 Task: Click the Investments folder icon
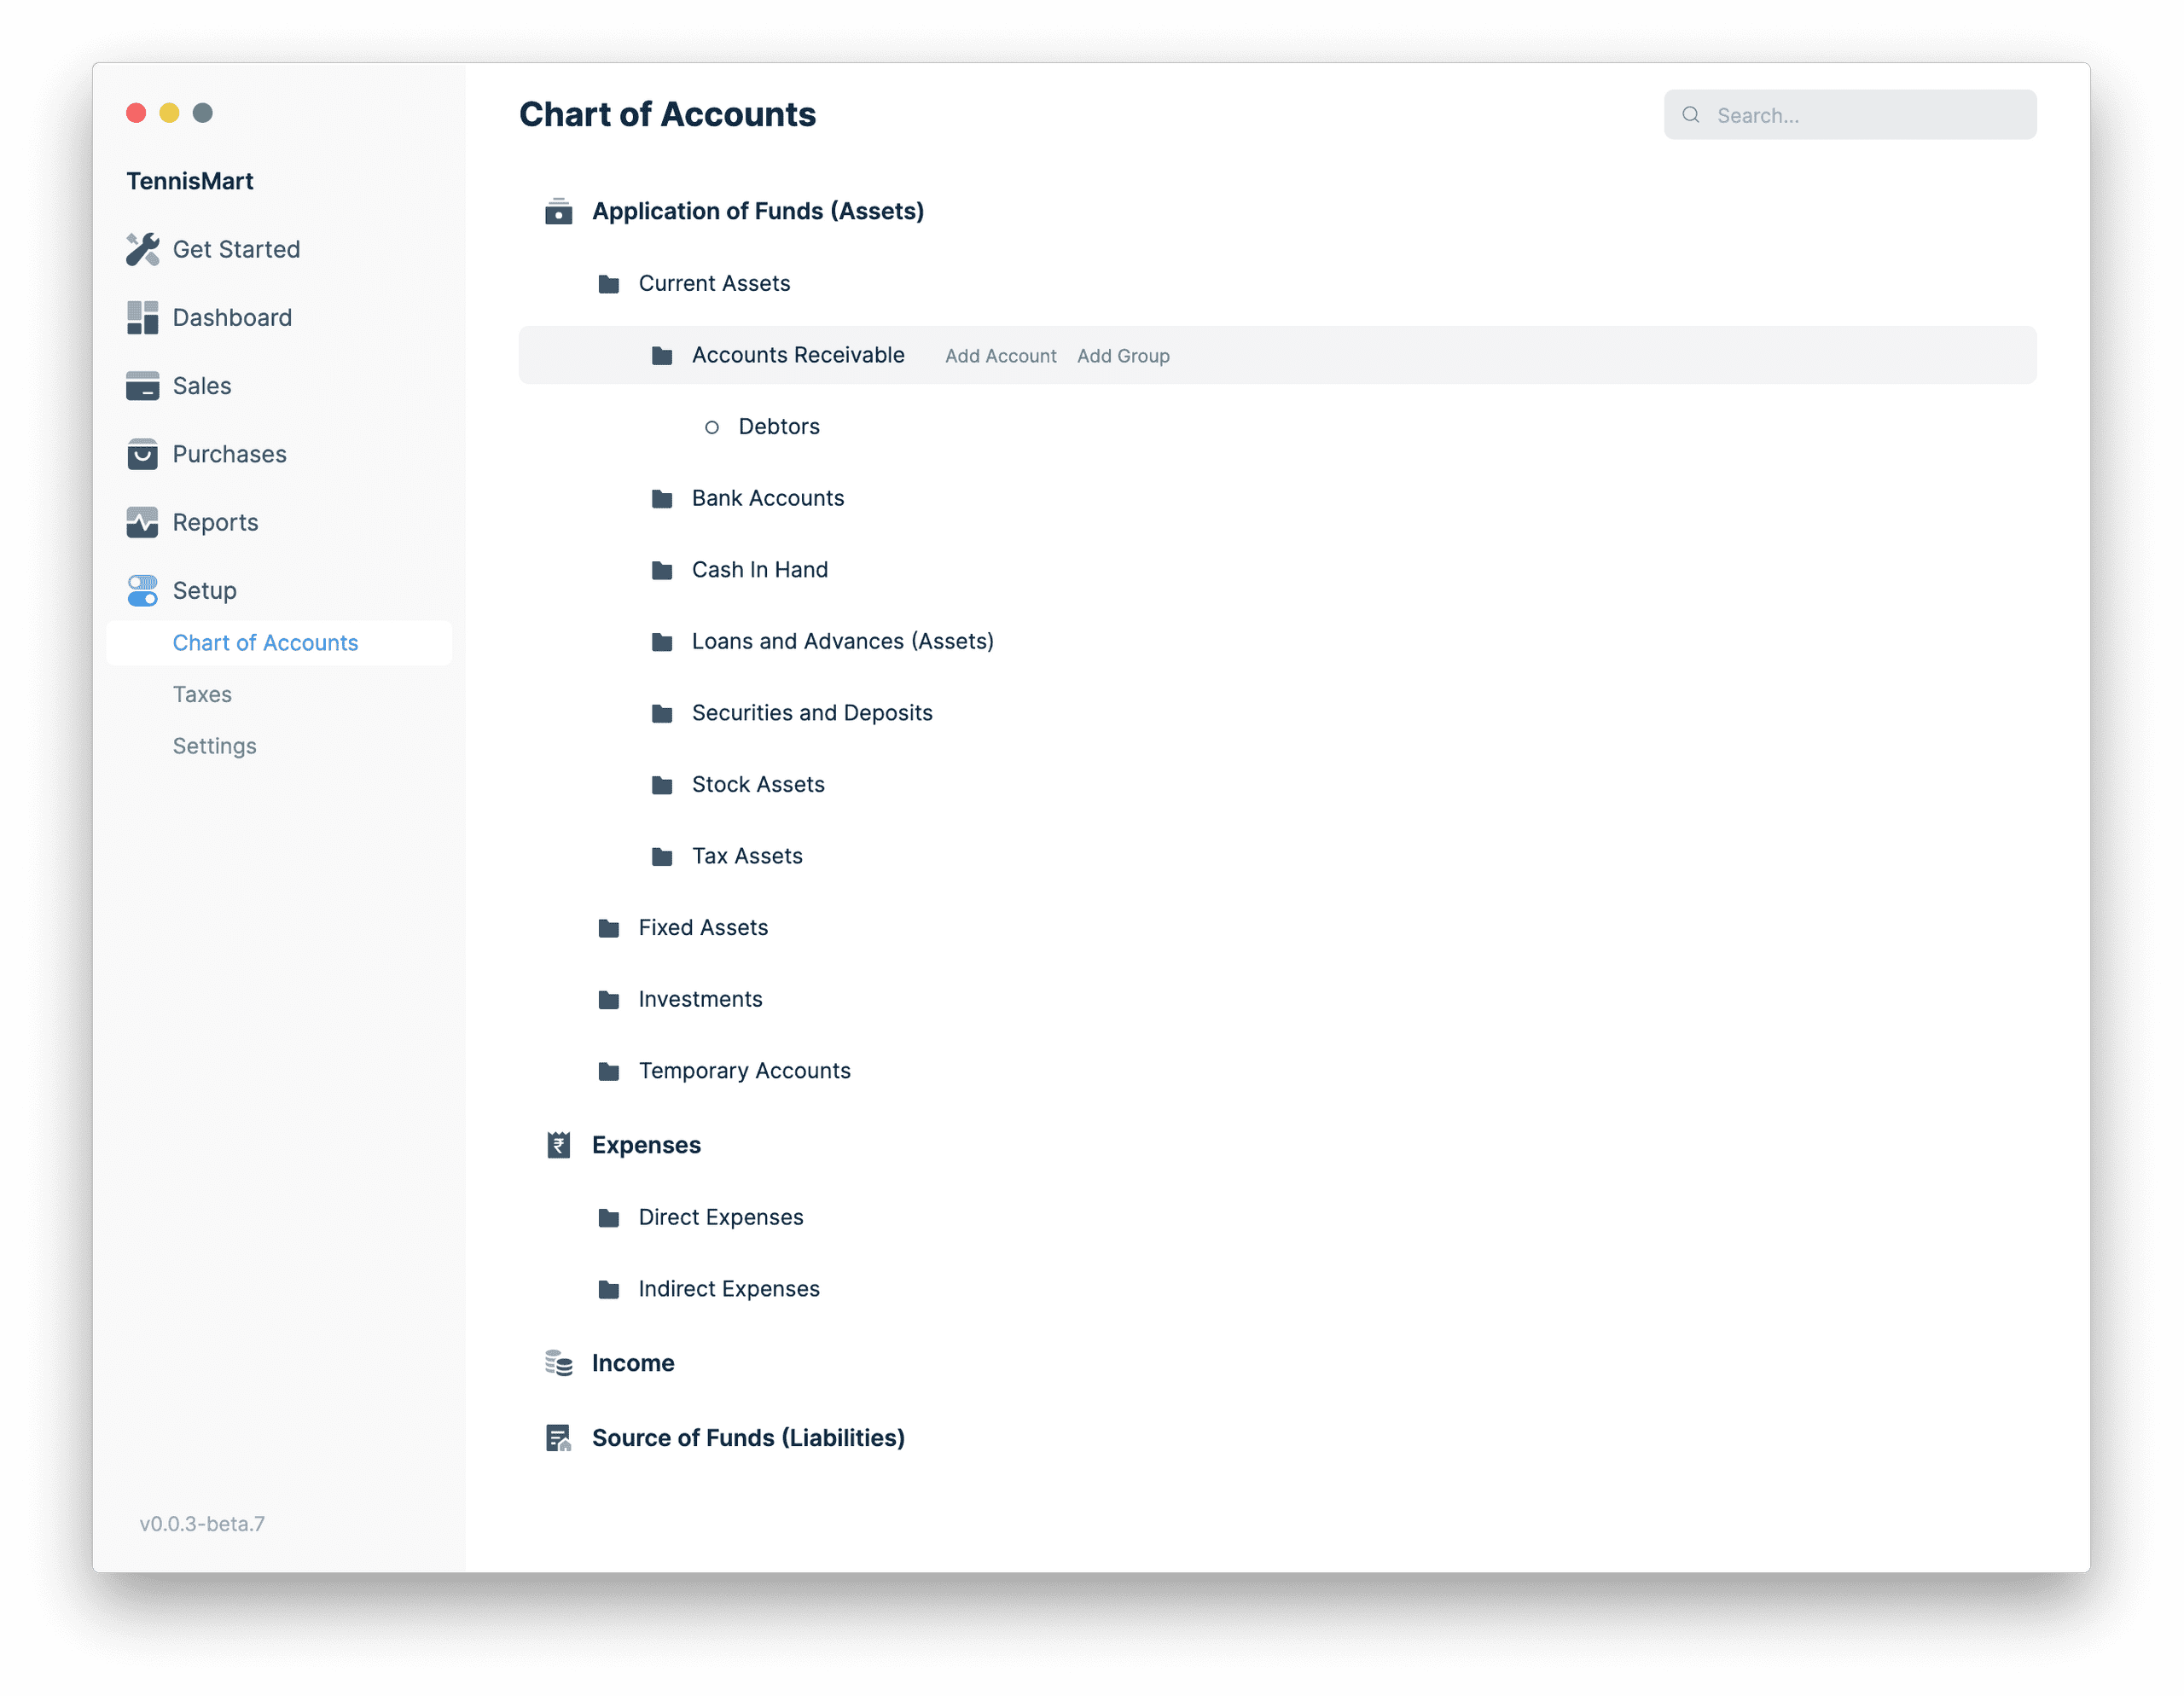(608, 999)
